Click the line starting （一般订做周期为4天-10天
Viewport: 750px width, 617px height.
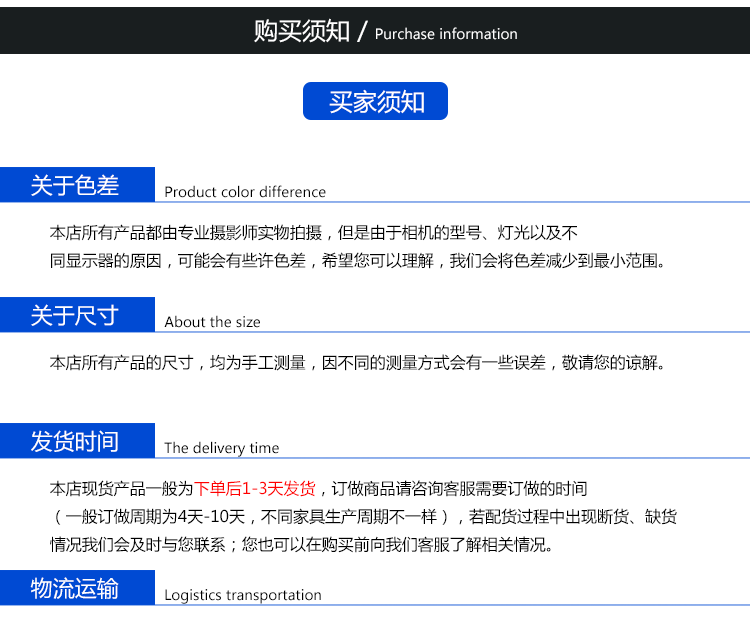click(x=364, y=517)
